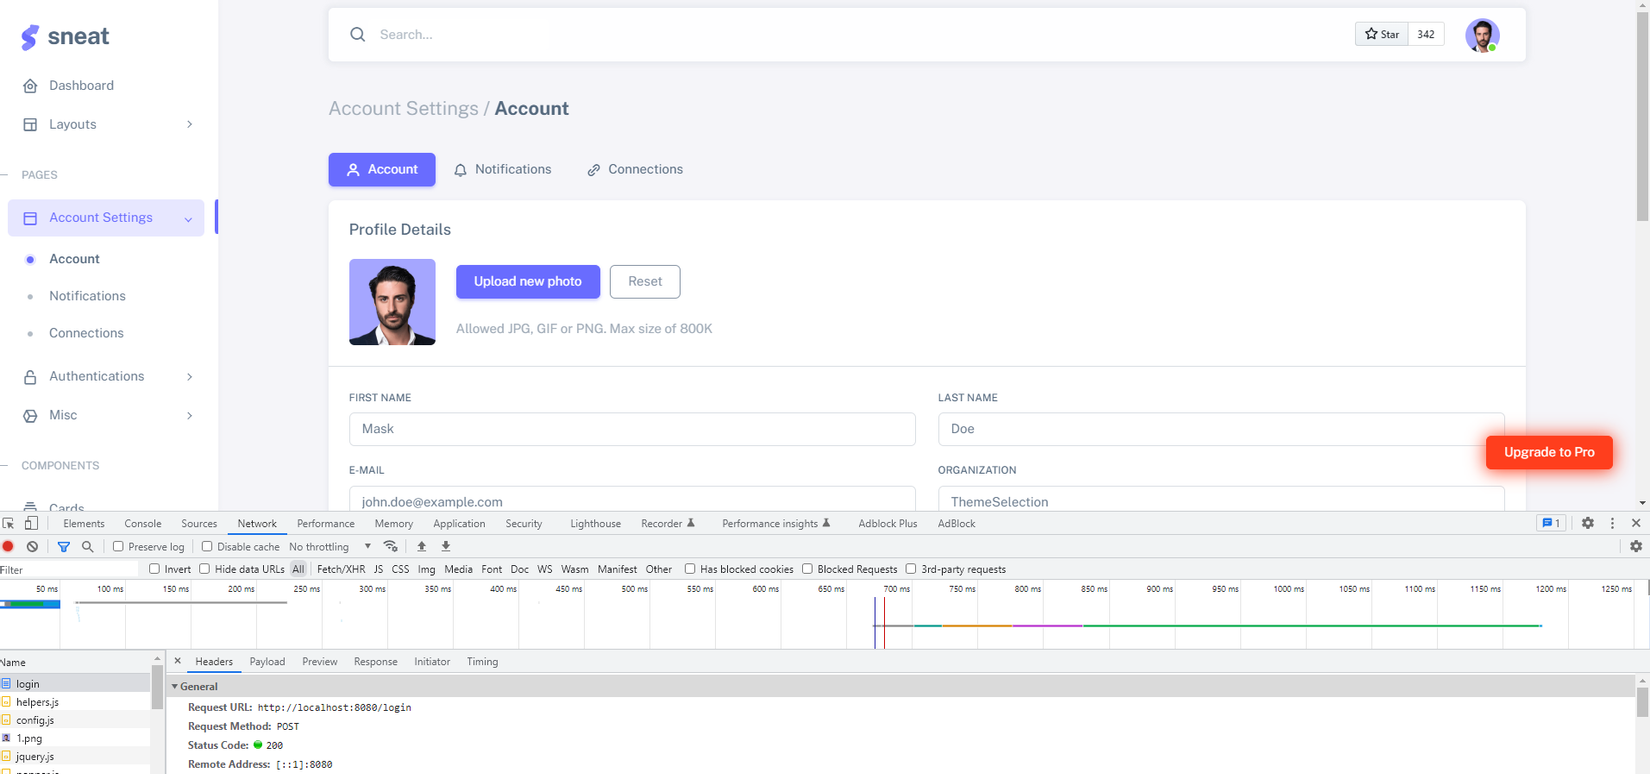Open Network panel settings gear

pyautogui.click(x=1636, y=547)
